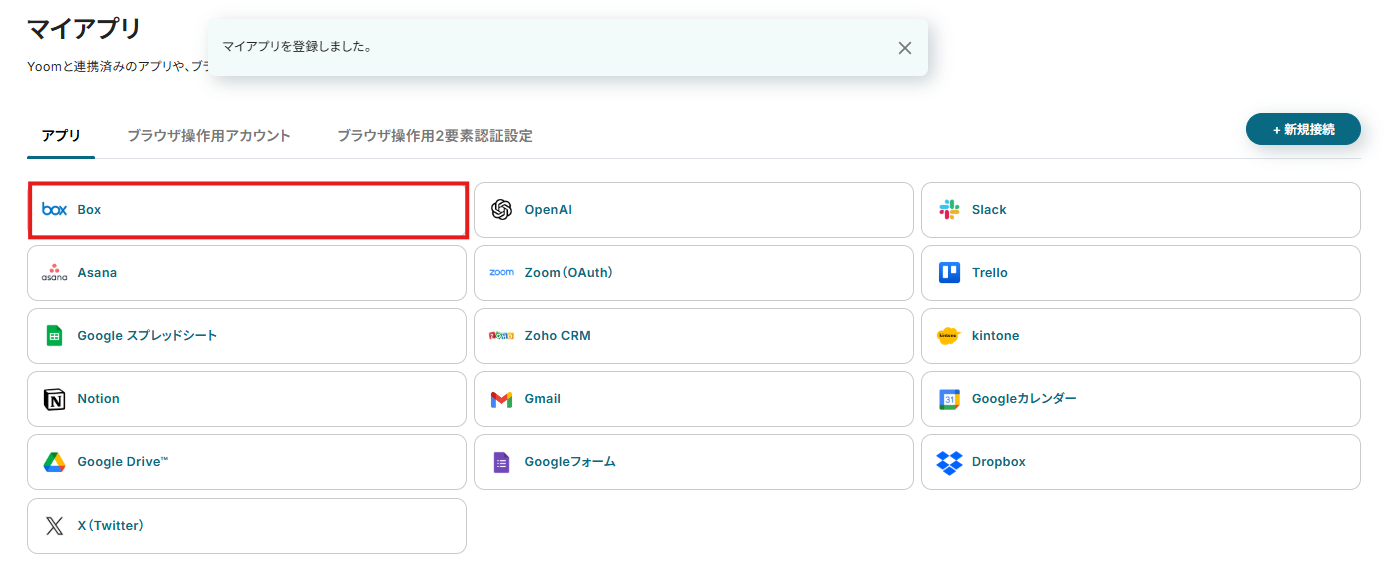Click the Dropbox logo icon

(x=949, y=462)
